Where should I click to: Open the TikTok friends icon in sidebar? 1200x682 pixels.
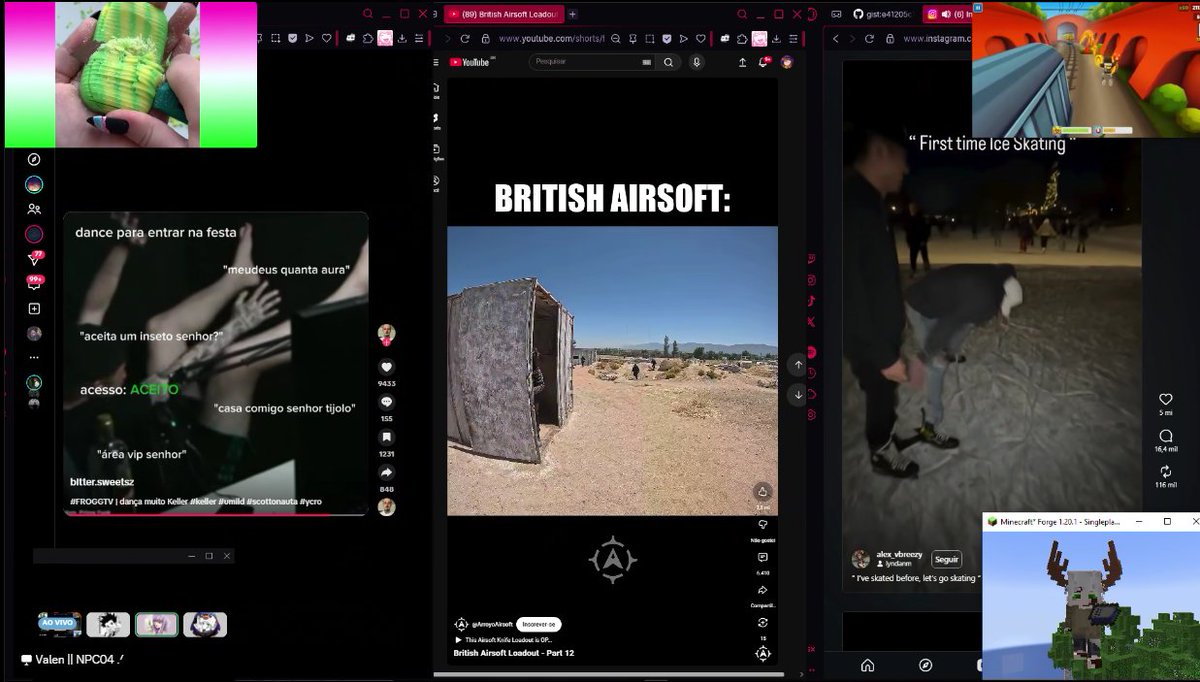[34, 209]
